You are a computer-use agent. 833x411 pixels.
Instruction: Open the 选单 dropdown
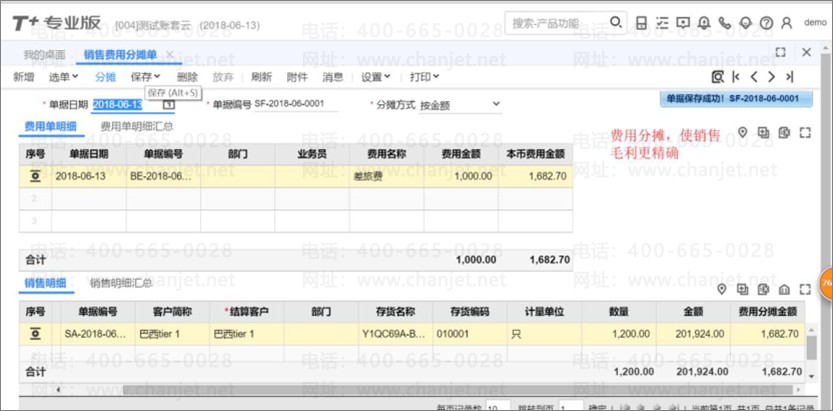pos(64,77)
